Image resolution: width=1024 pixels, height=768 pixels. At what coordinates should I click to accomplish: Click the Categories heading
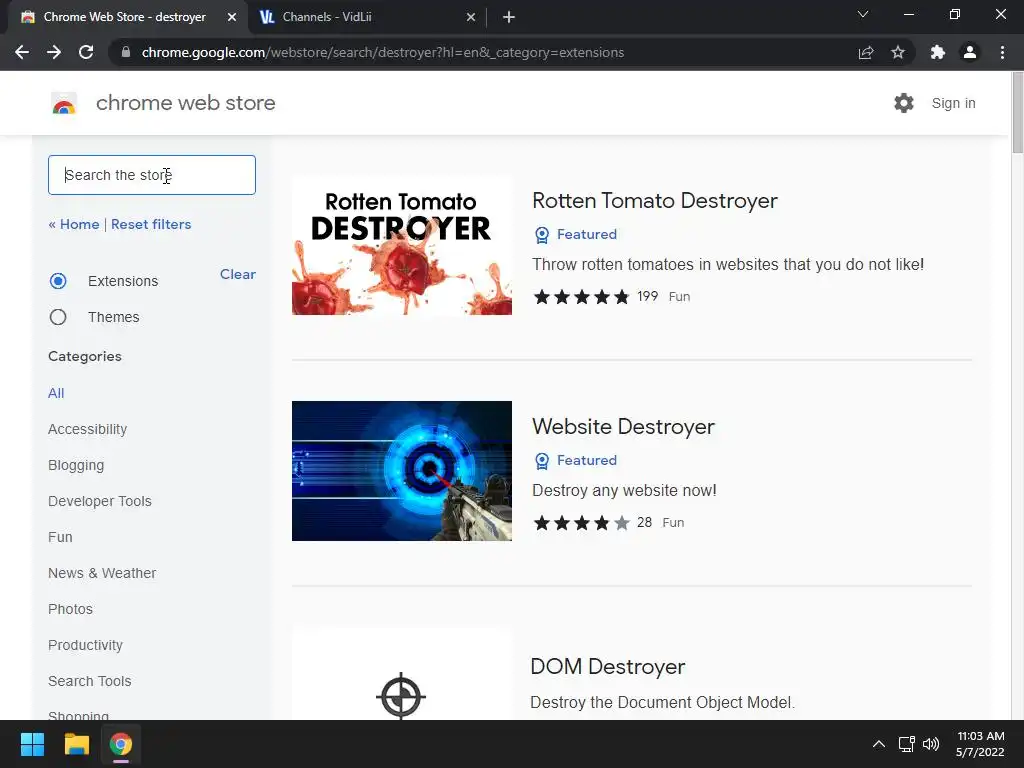[85, 357]
